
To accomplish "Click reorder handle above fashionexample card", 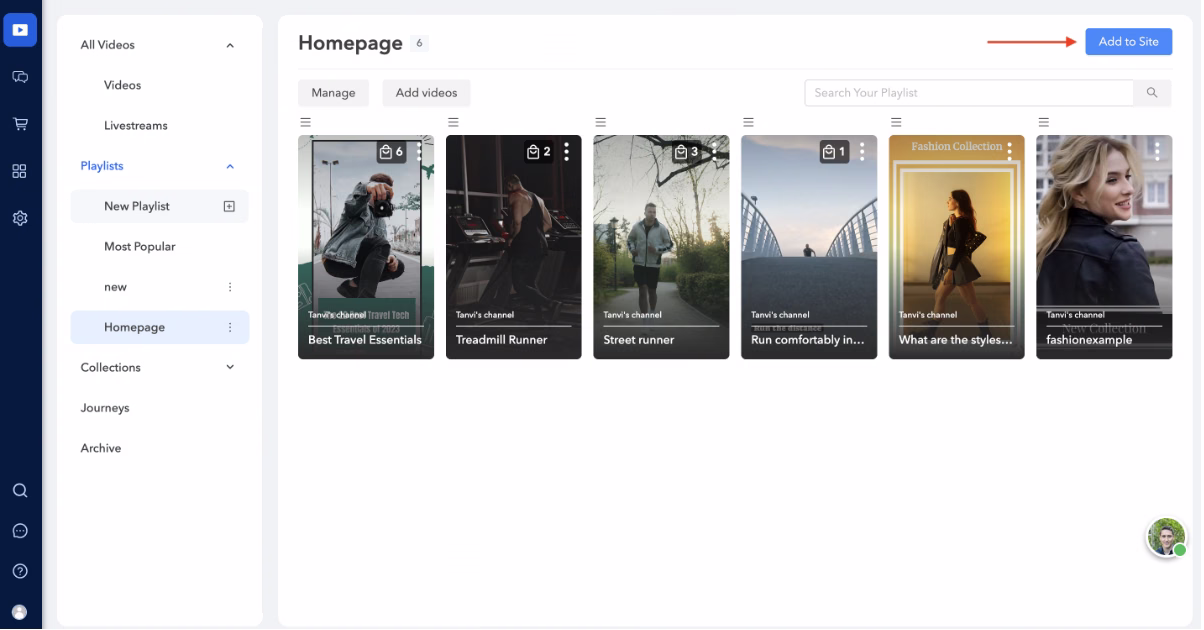I will 1043,122.
